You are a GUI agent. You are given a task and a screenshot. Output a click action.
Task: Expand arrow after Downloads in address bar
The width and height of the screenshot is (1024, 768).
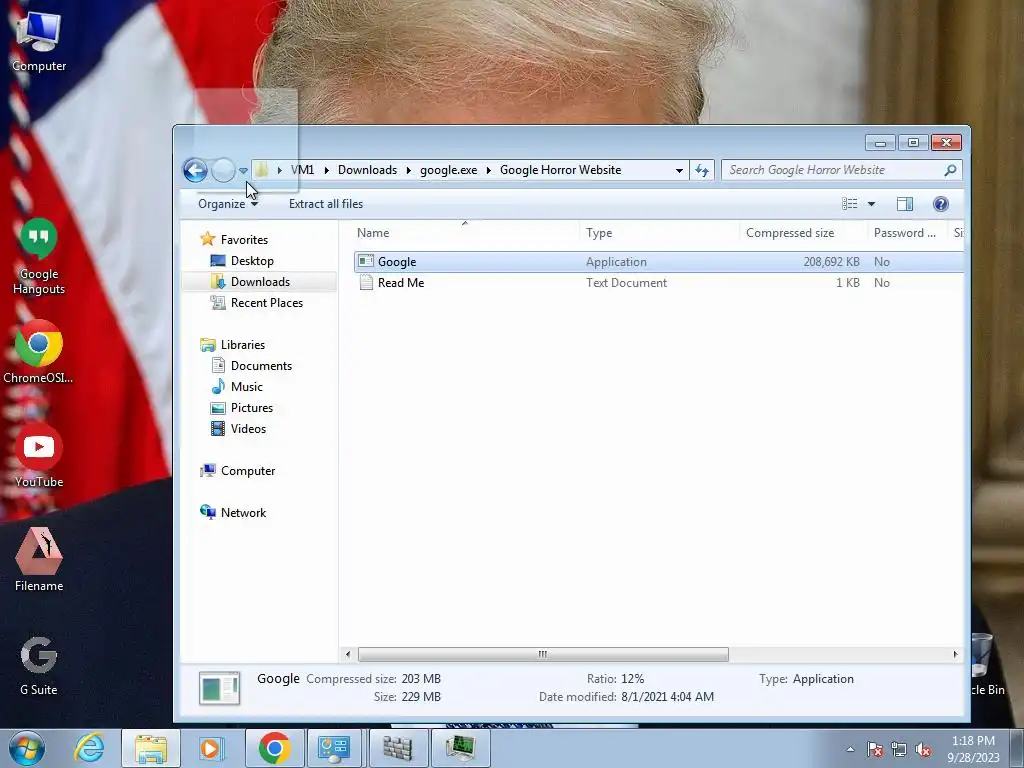tap(409, 170)
